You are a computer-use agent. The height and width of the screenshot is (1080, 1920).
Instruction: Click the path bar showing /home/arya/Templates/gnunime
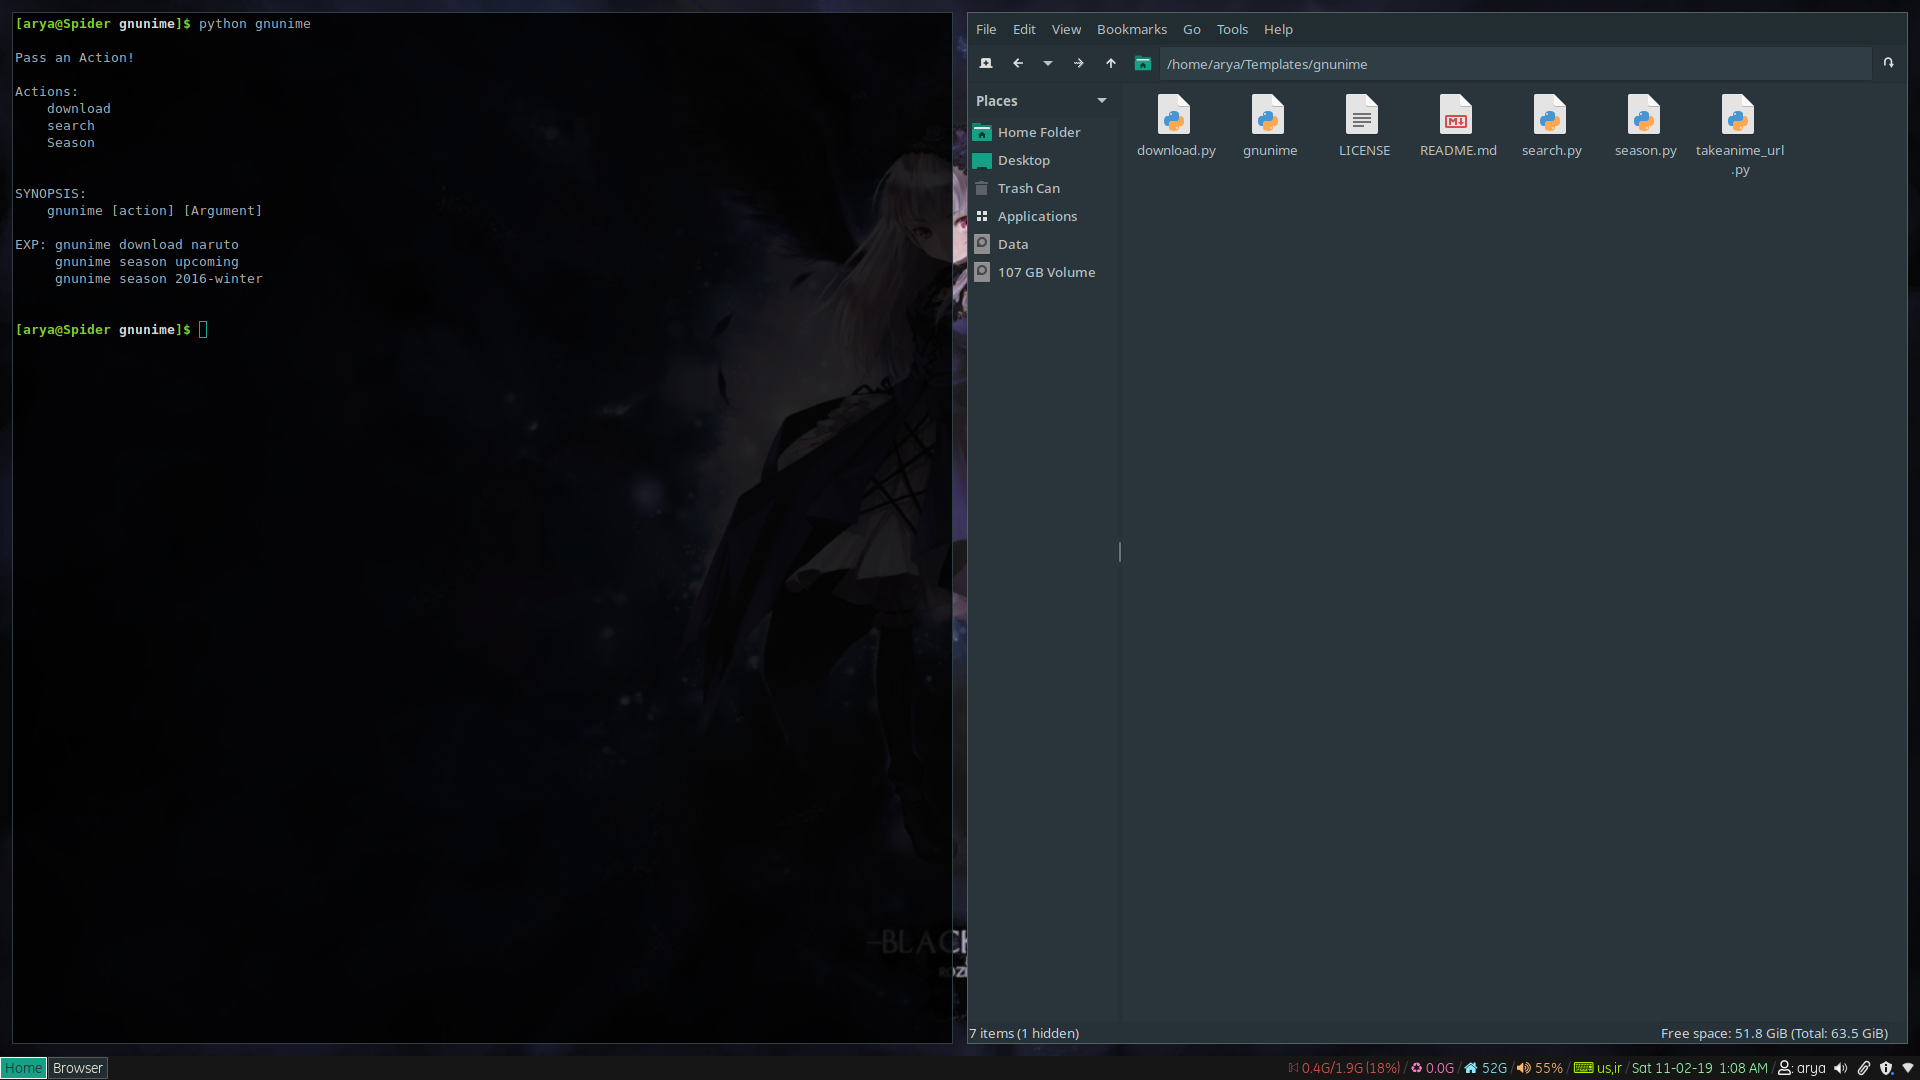[x=1400, y=63]
